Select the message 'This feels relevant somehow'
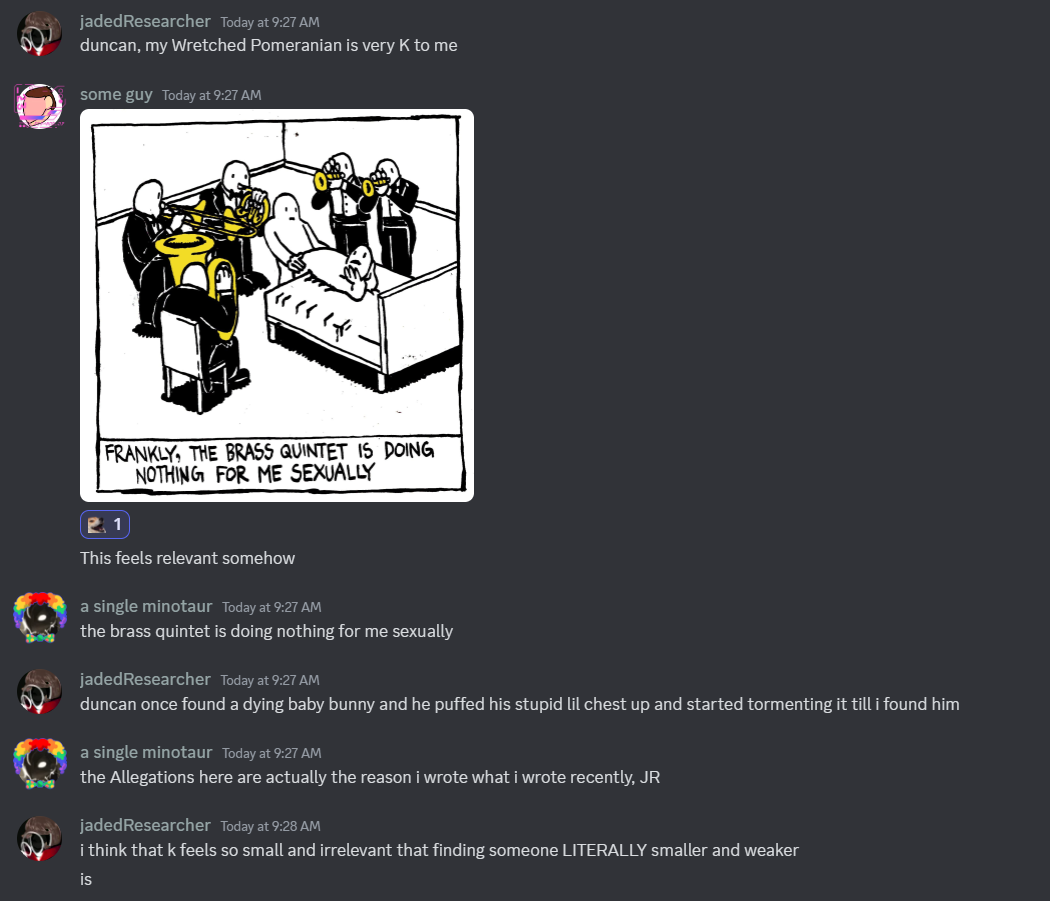Image resolution: width=1050 pixels, height=901 pixels. point(188,558)
